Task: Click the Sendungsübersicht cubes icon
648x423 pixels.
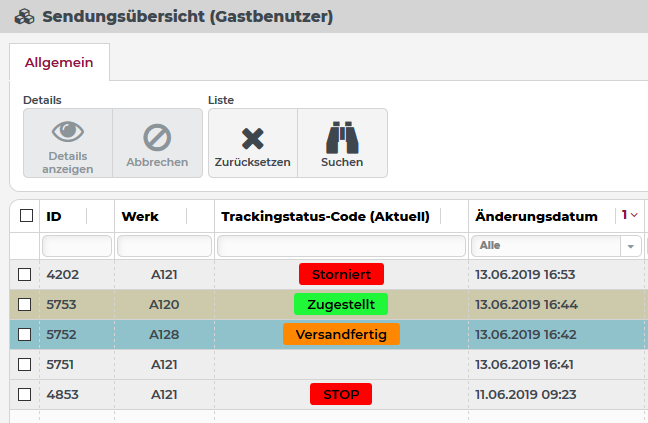Action: tap(24, 17)
